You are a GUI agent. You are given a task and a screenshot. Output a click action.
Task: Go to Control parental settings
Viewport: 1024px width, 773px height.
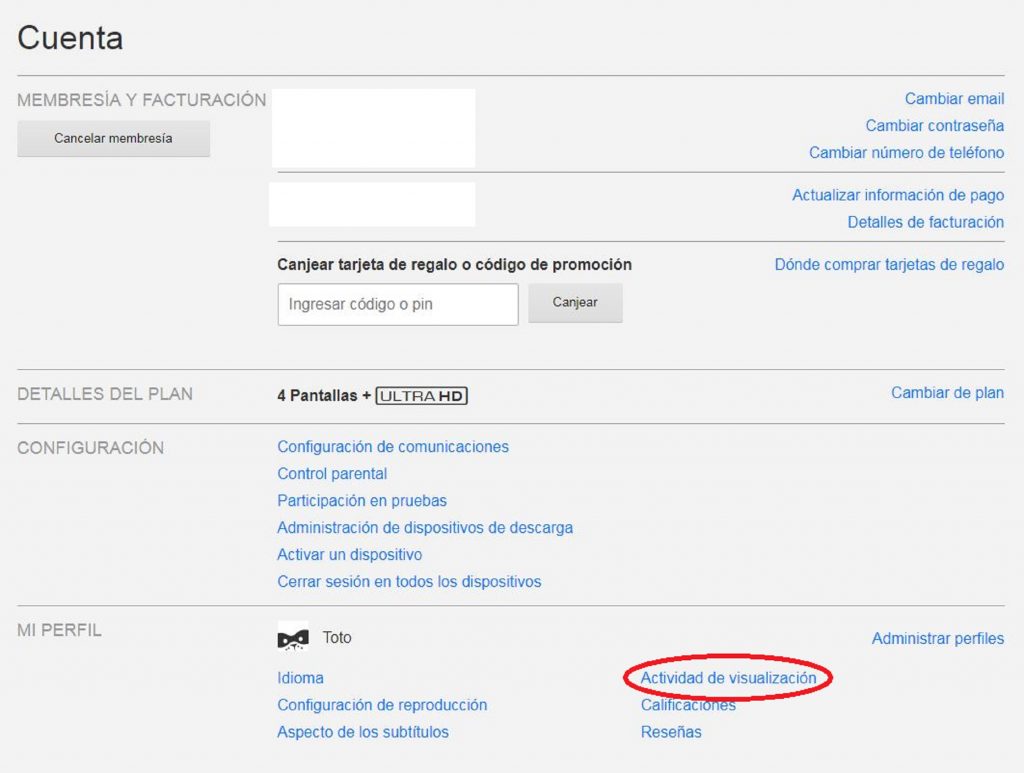pos(332,474)
